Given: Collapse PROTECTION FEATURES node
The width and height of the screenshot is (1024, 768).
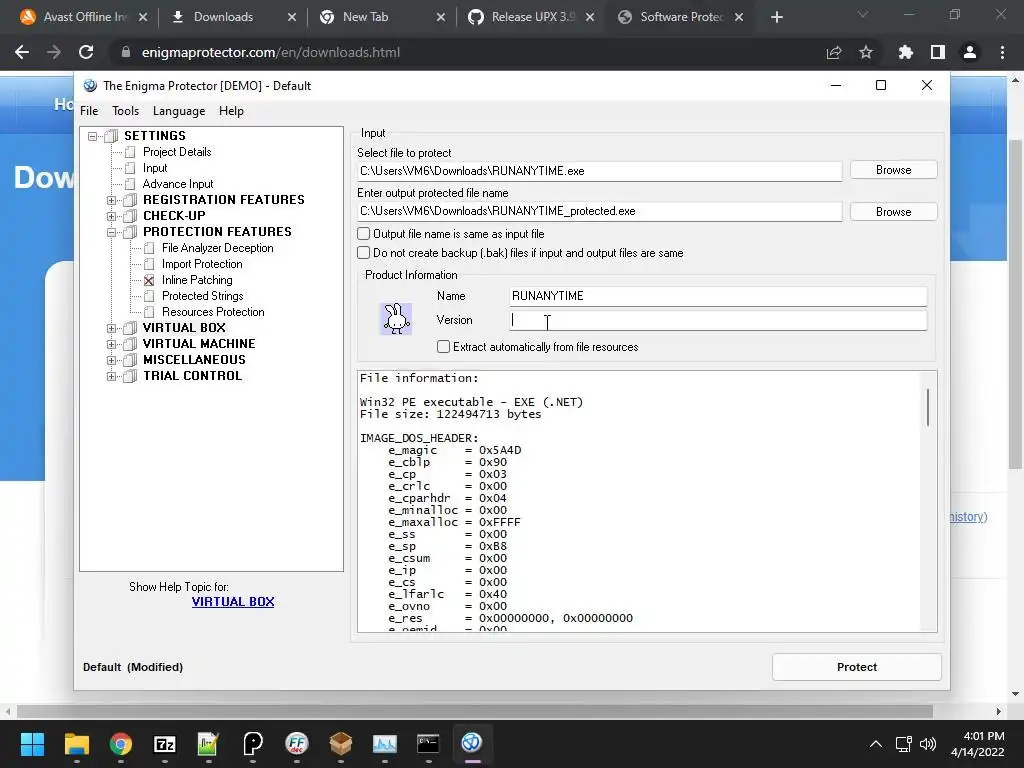Looking at the screenshot, I should pyautogui.click(x=112, y=232).
